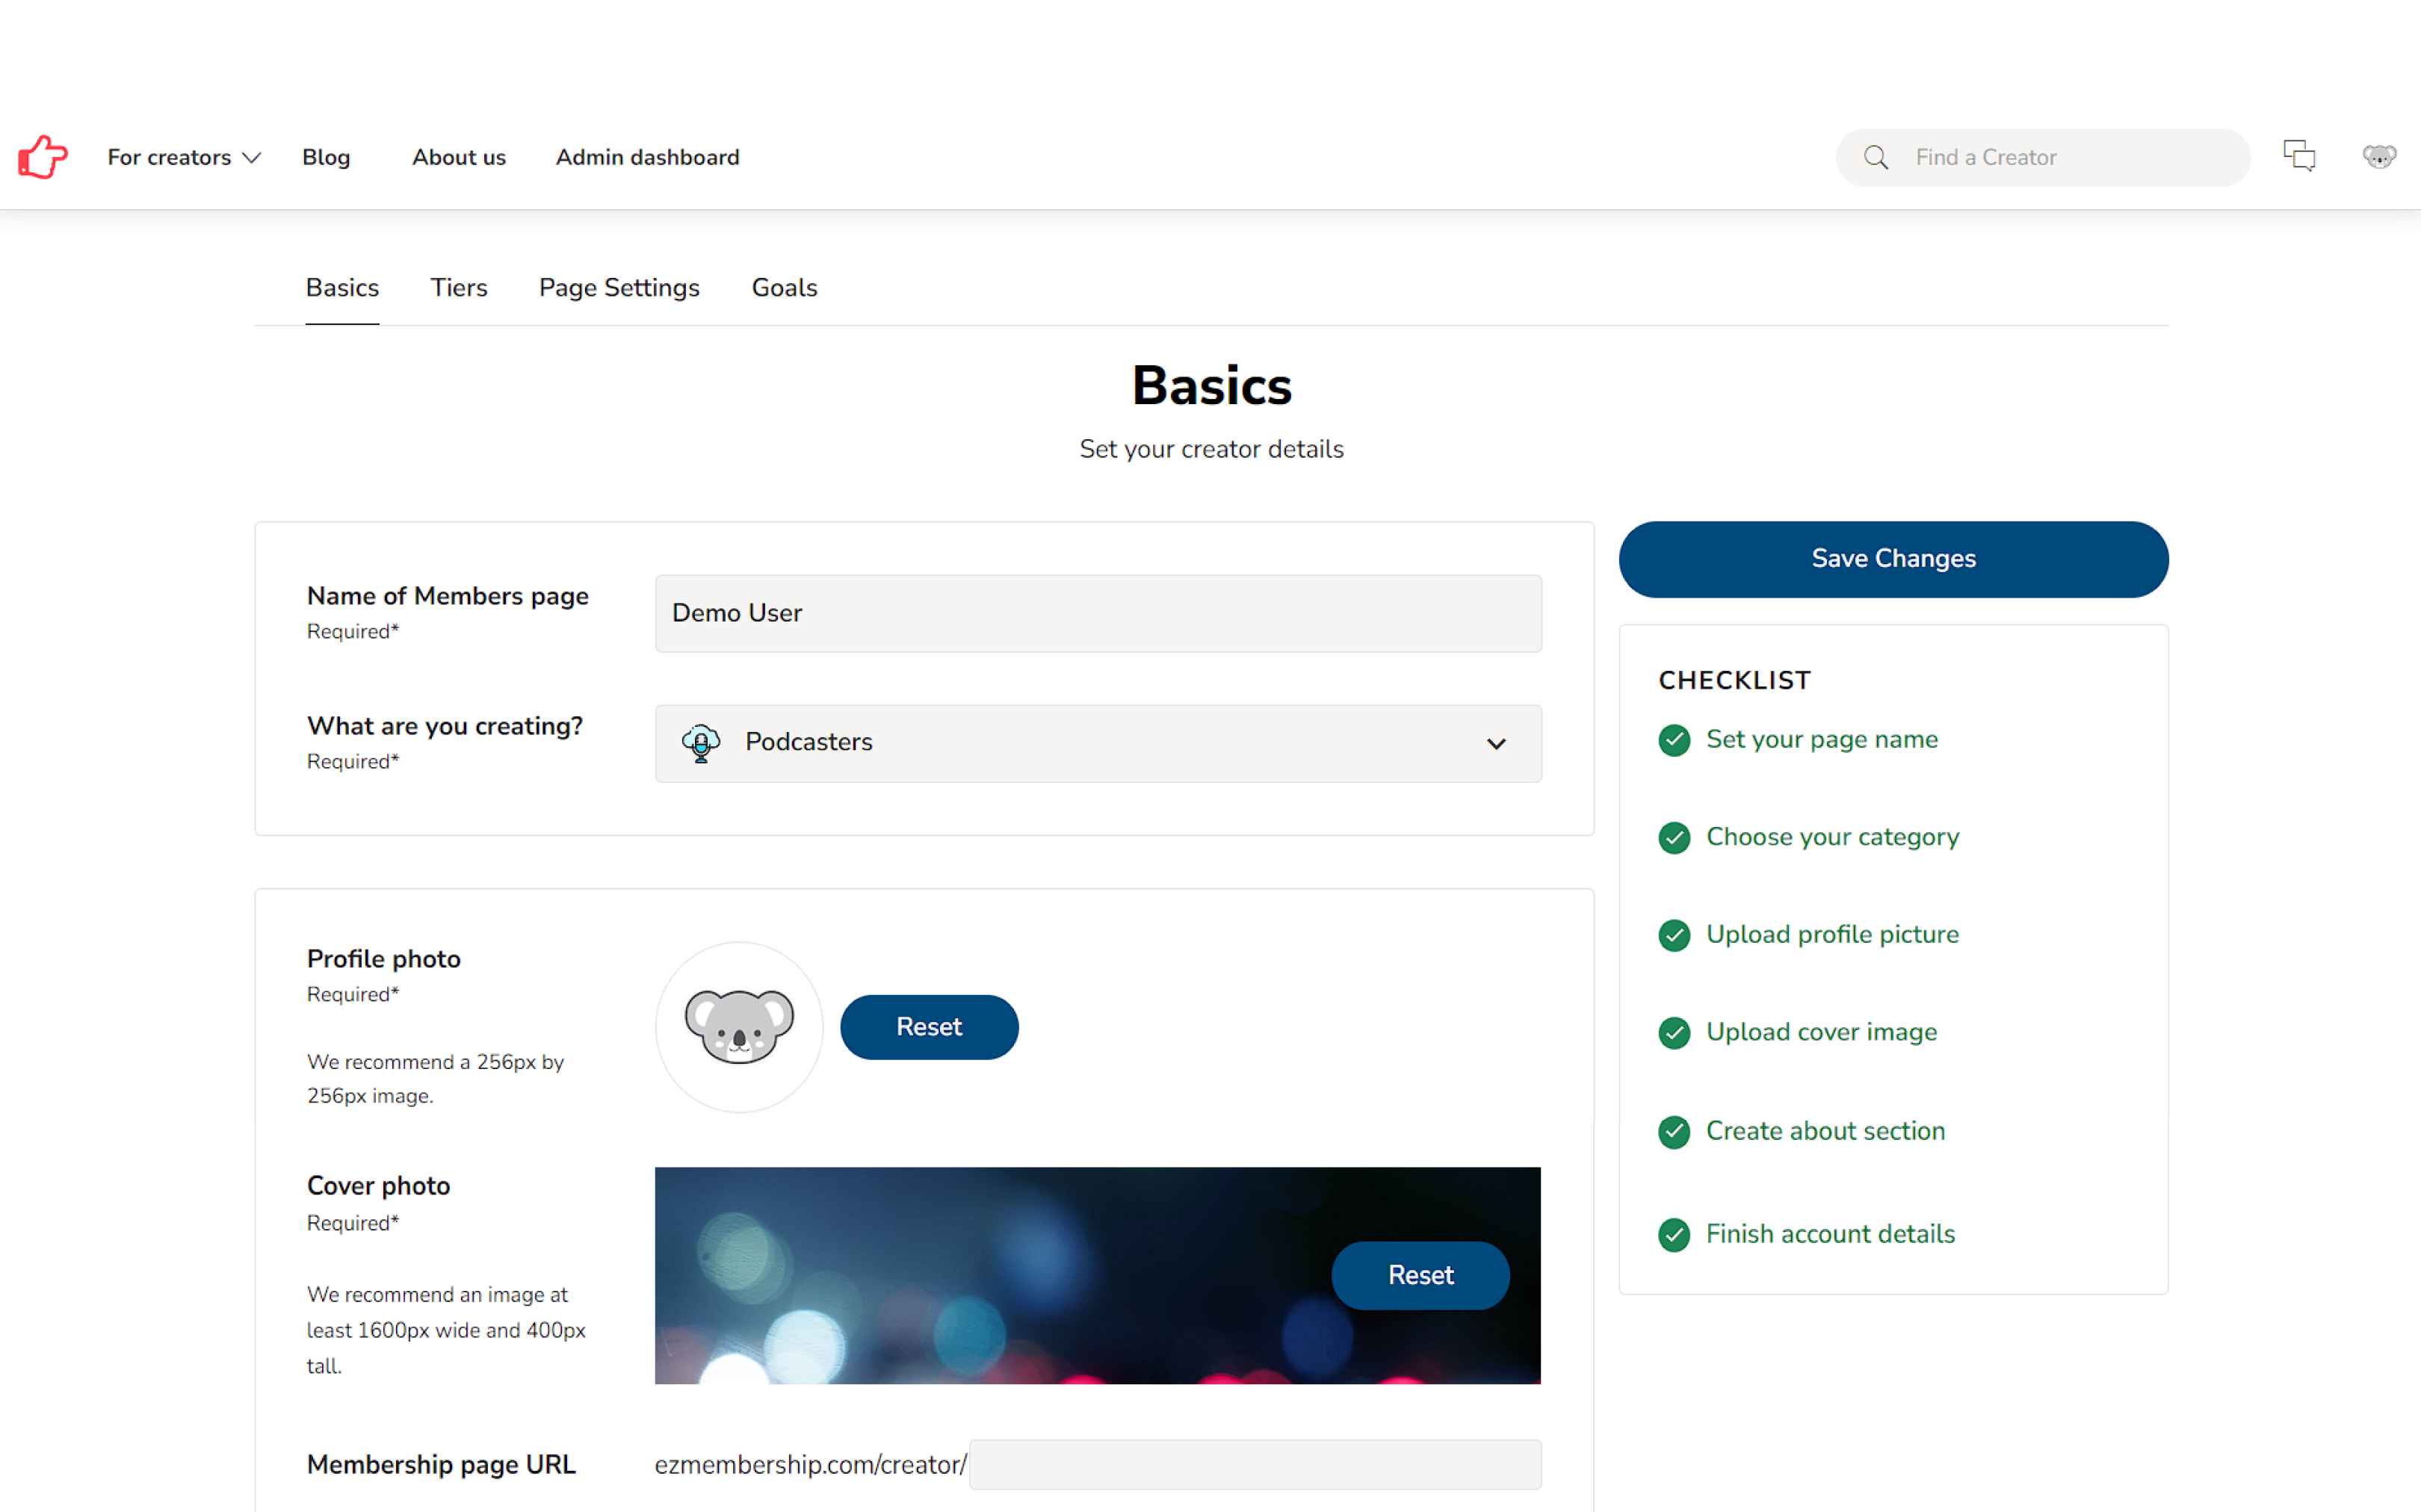Click the 'Cover photo' label
This screenshot has width=2421, height=1512.
378,1186
